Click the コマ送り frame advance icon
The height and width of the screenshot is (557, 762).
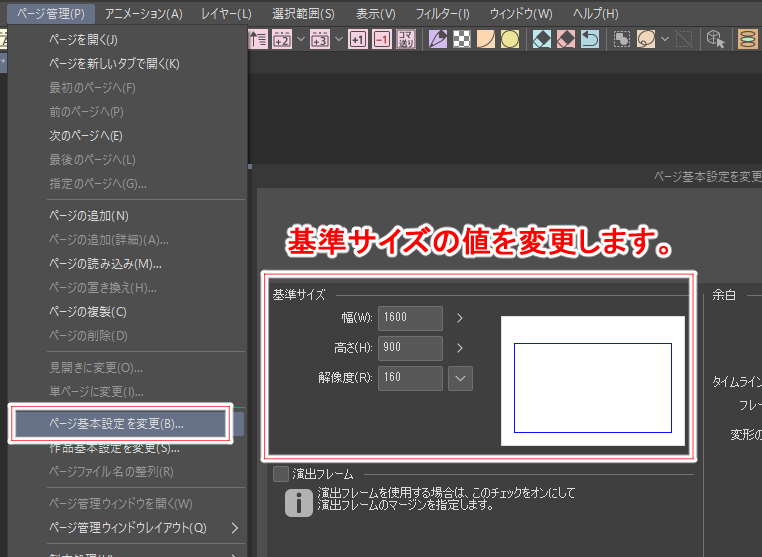(x=406, y=39)
